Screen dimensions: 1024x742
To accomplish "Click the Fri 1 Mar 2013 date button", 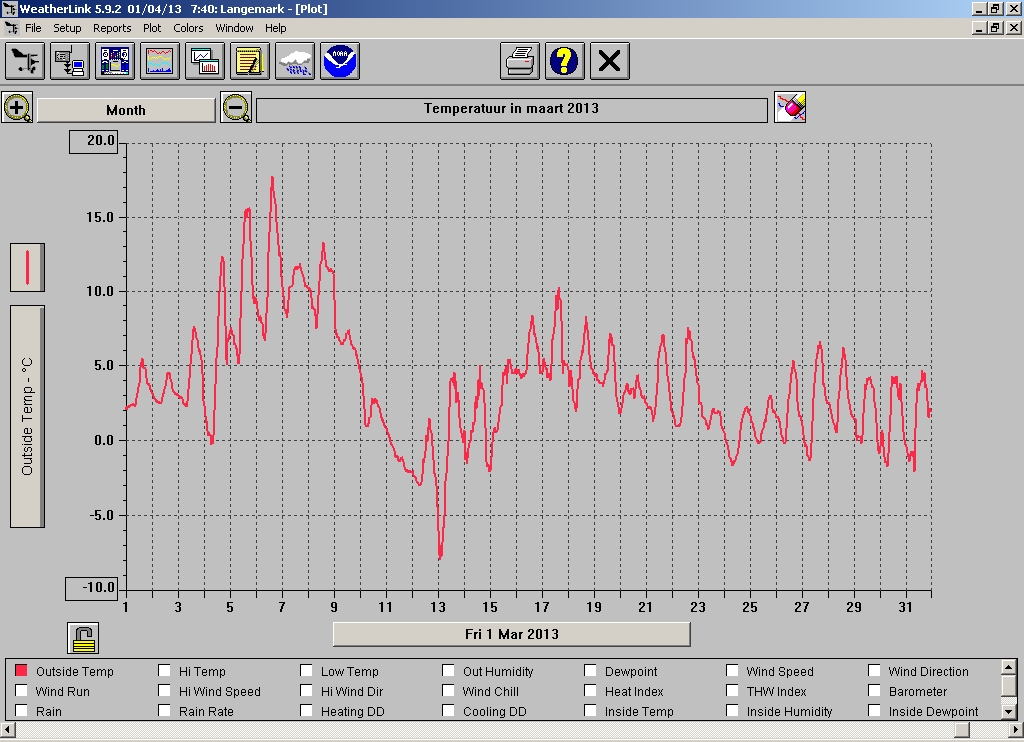I will (512, 634).
